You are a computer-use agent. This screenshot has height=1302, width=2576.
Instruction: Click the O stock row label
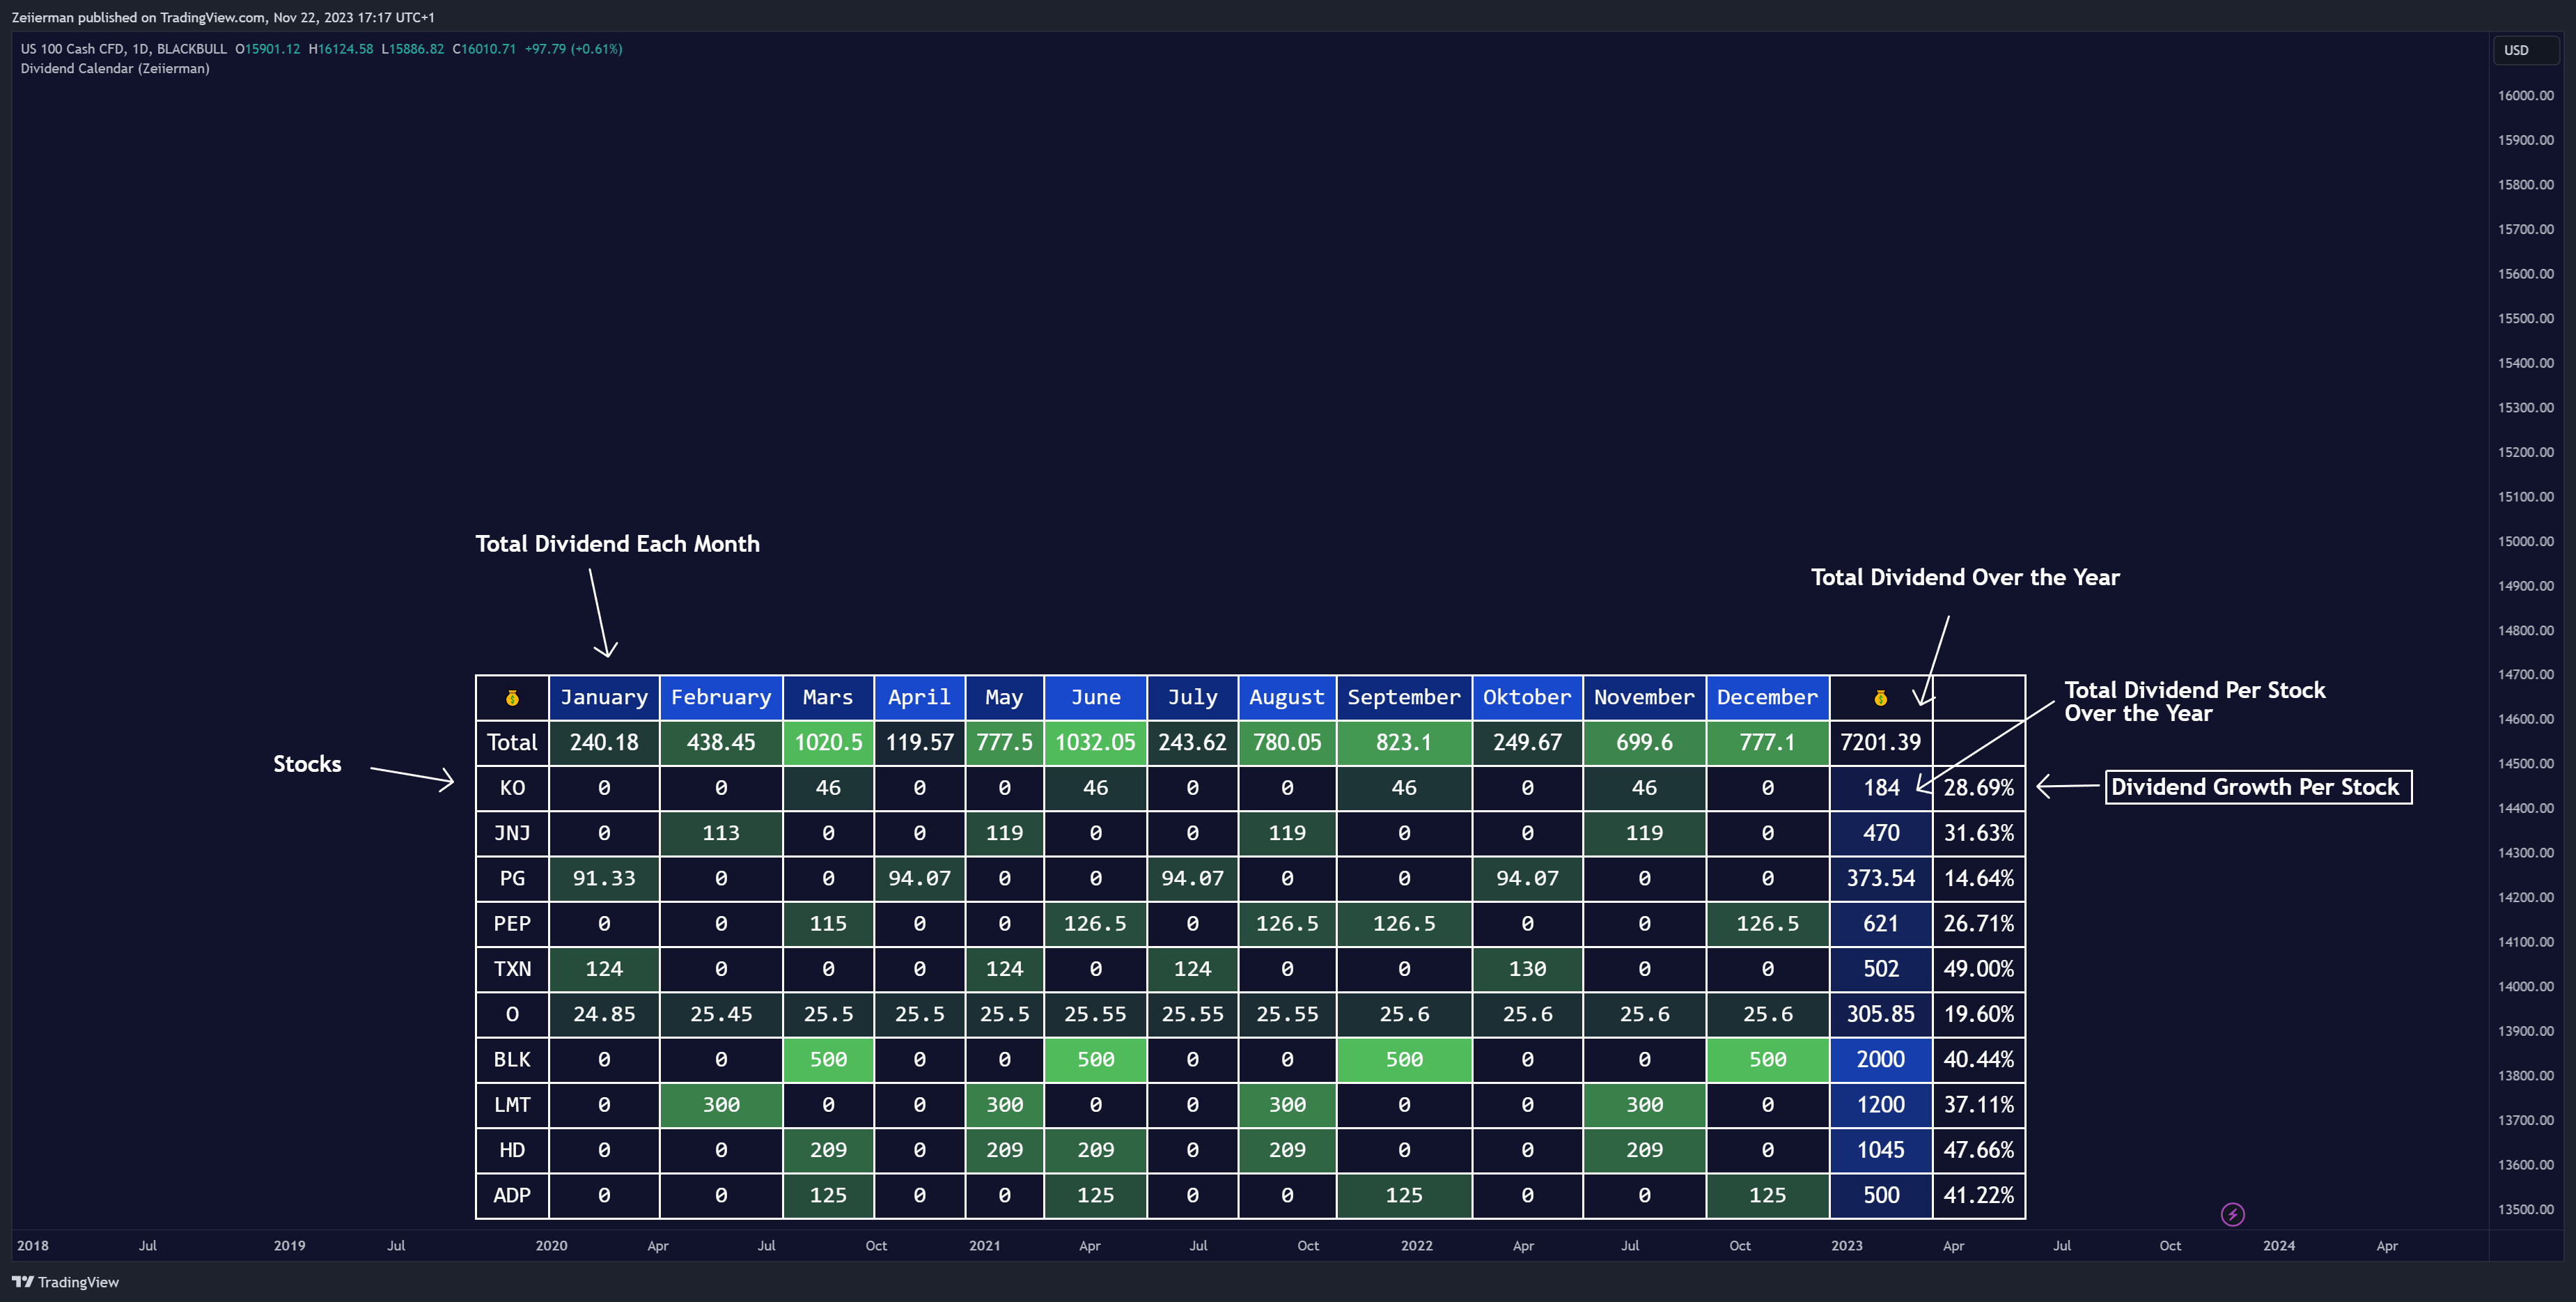click(x=512, y=1014)
